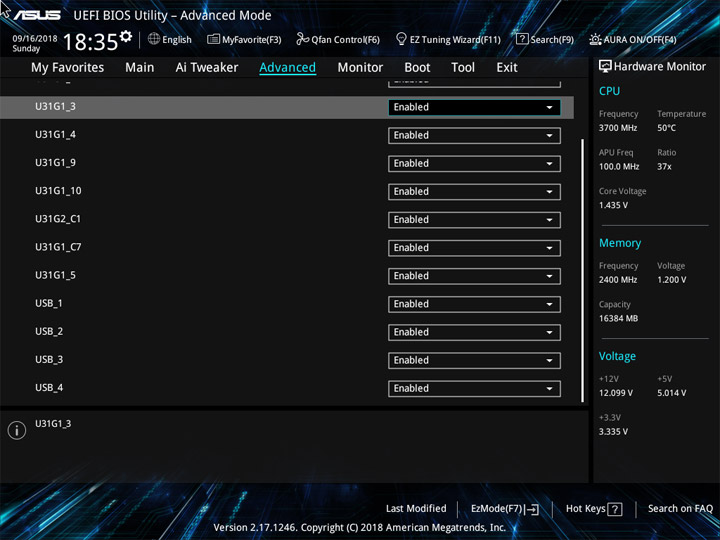Image resolution: width=720 pixels, height=540 pixels.
Task: Click the Memory frequency 2400 MHz value
Action: point(618,280)
